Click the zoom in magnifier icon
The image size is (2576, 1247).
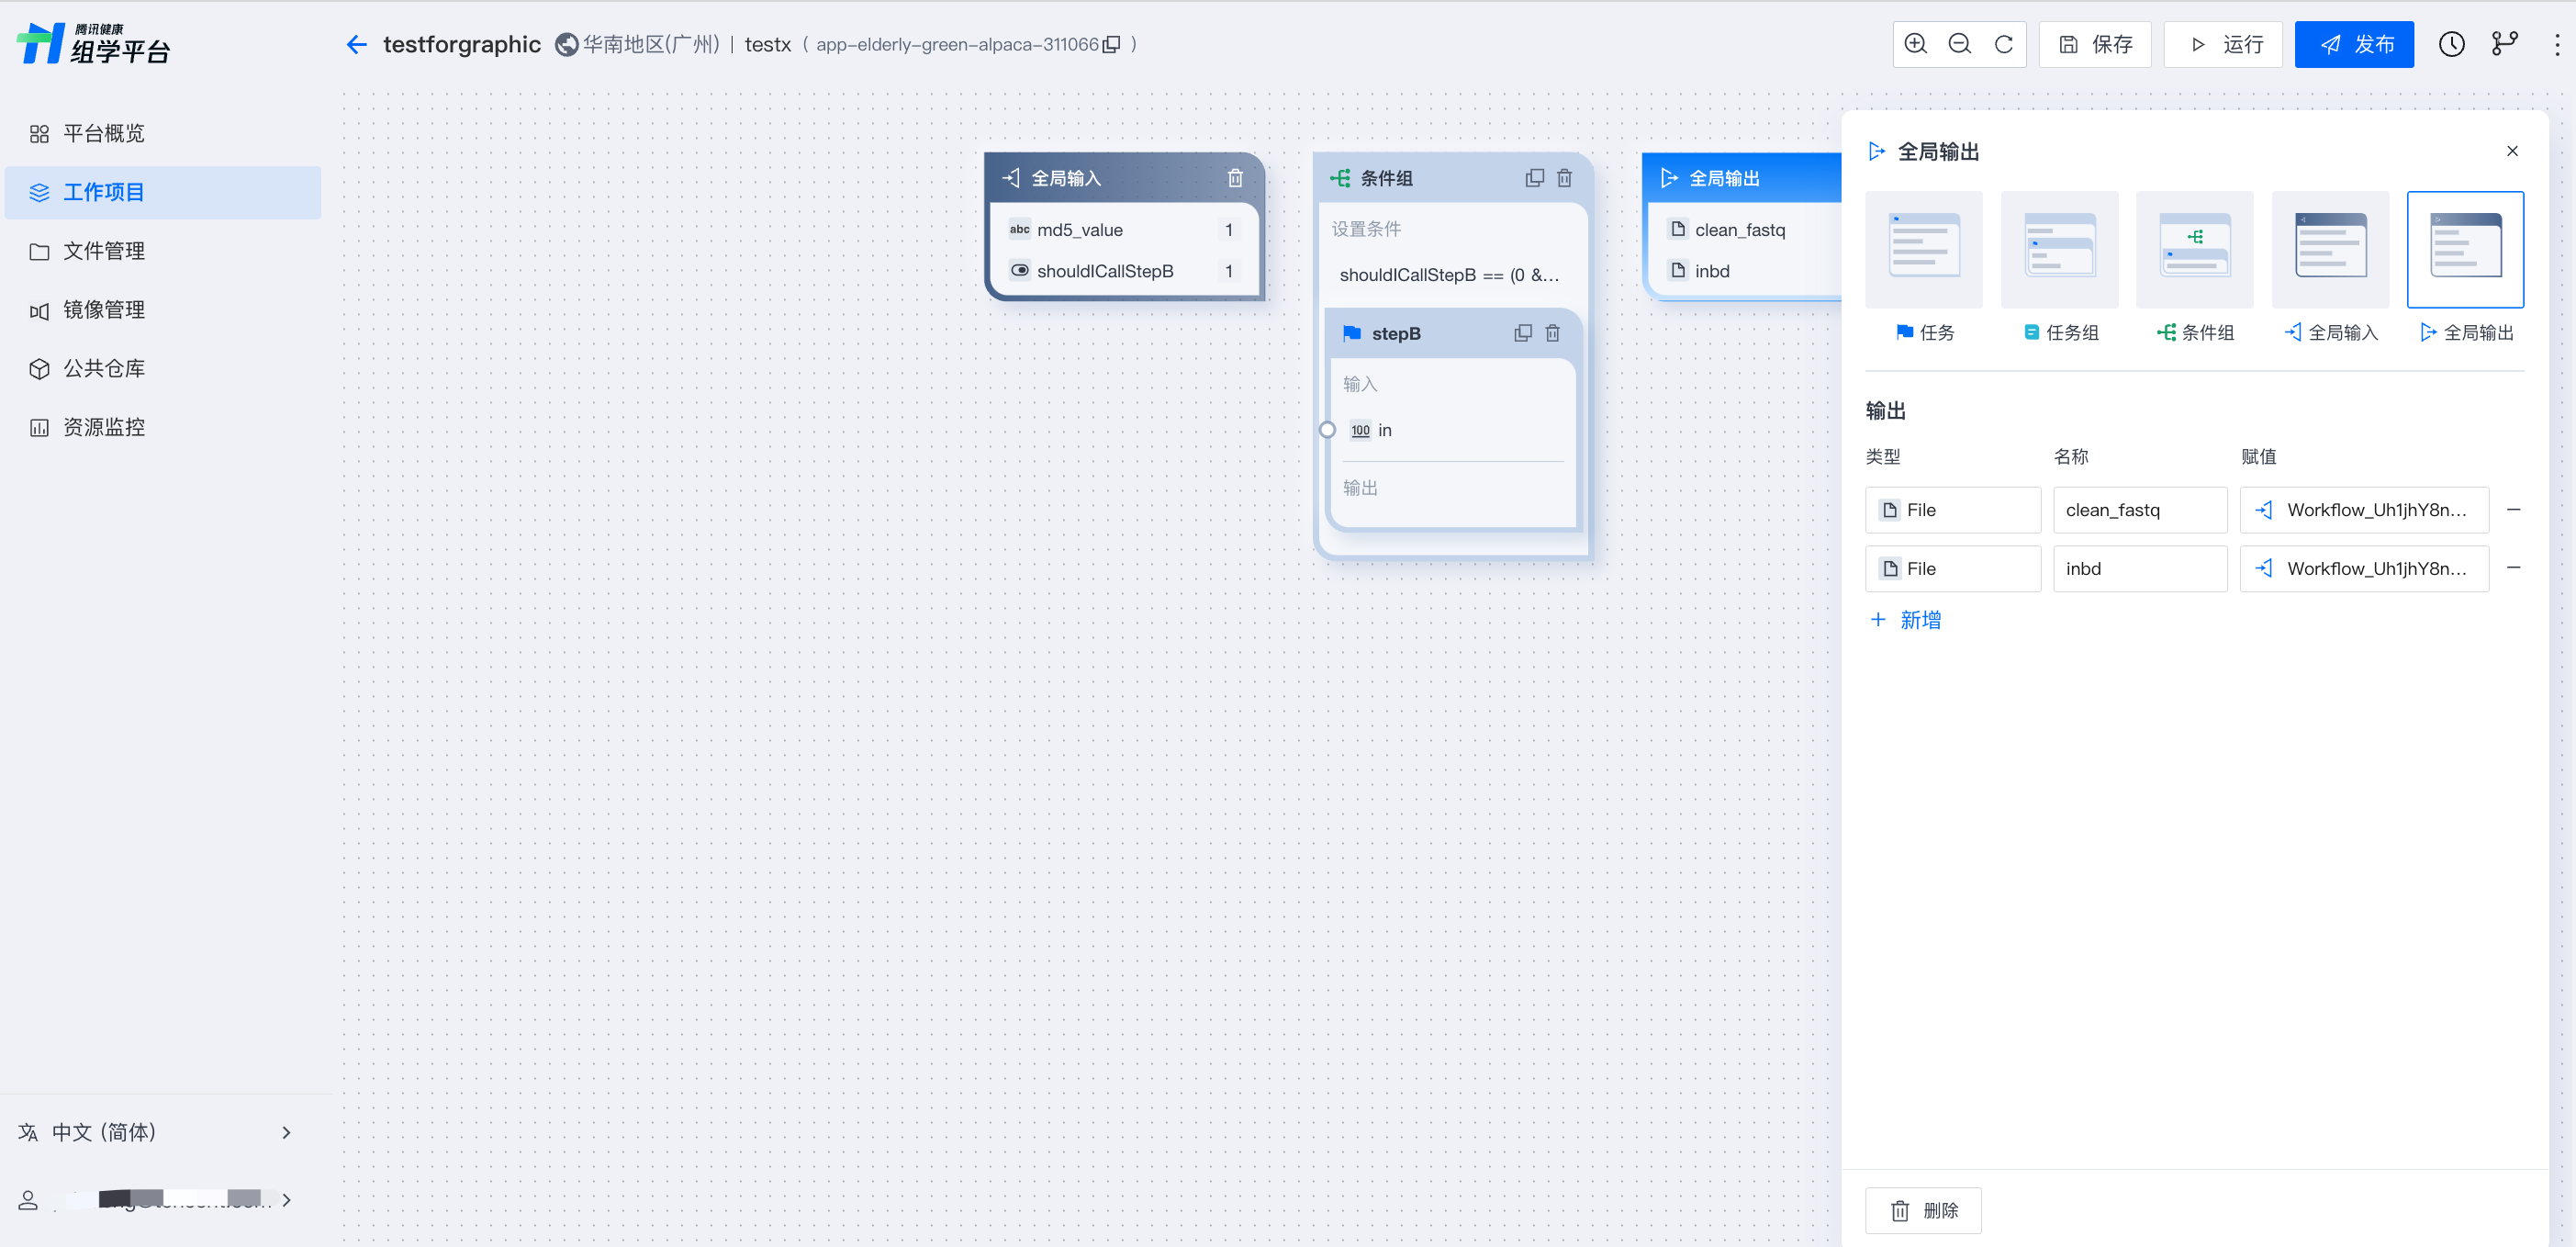(x=1915, y=44)
